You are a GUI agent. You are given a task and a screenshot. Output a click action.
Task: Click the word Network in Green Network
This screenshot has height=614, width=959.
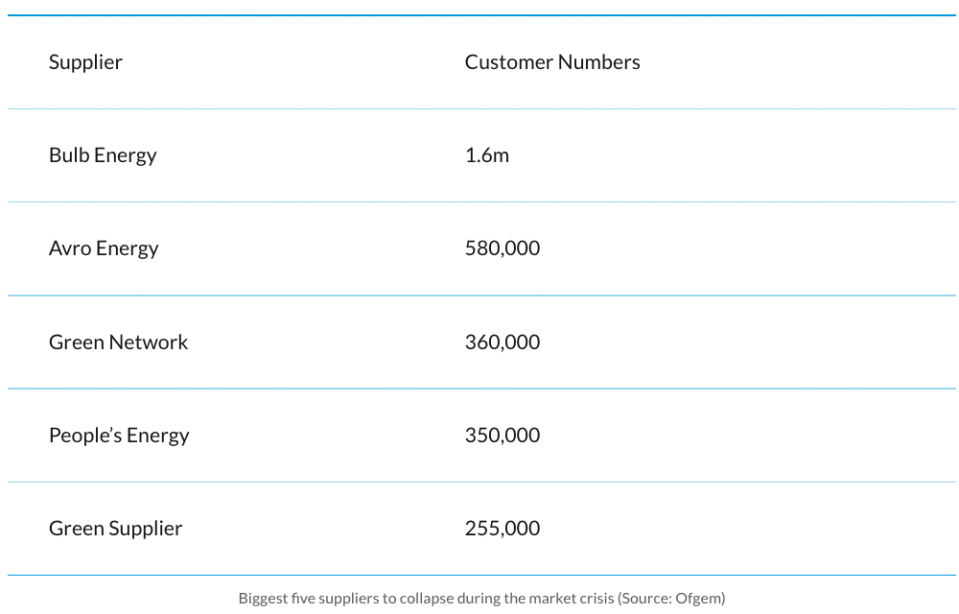point(148,342)
